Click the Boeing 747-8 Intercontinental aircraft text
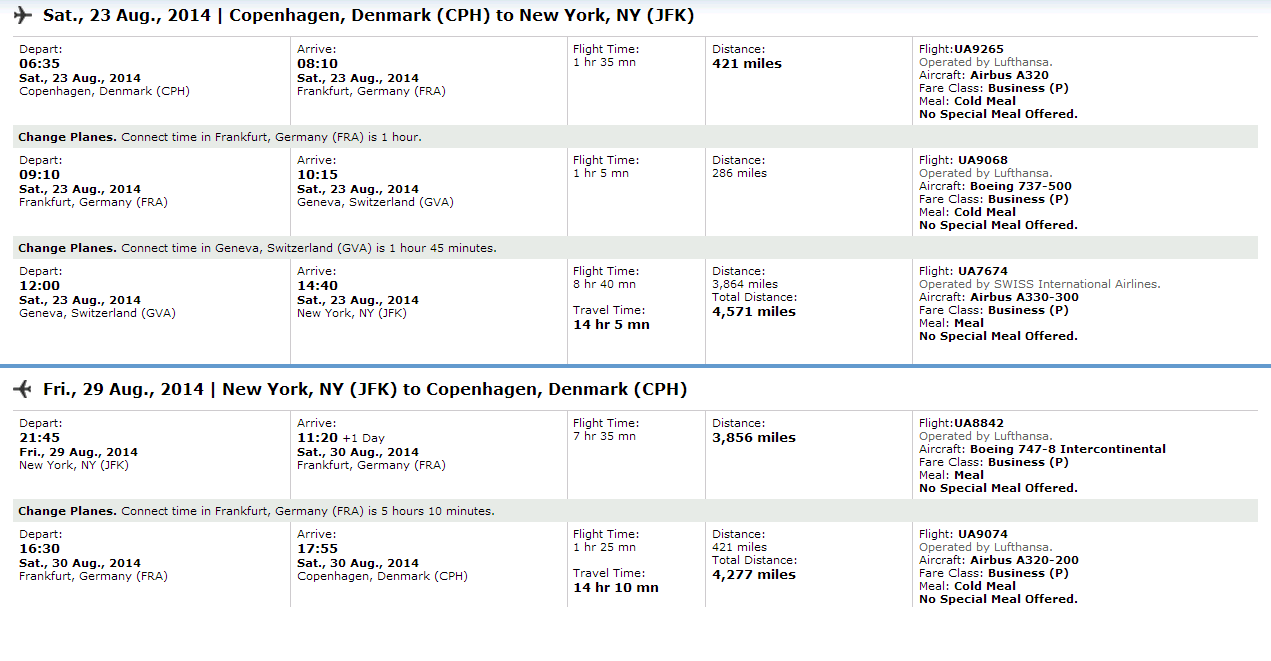Viewport: 1271px width, 661px height. tap(1068, 449)
